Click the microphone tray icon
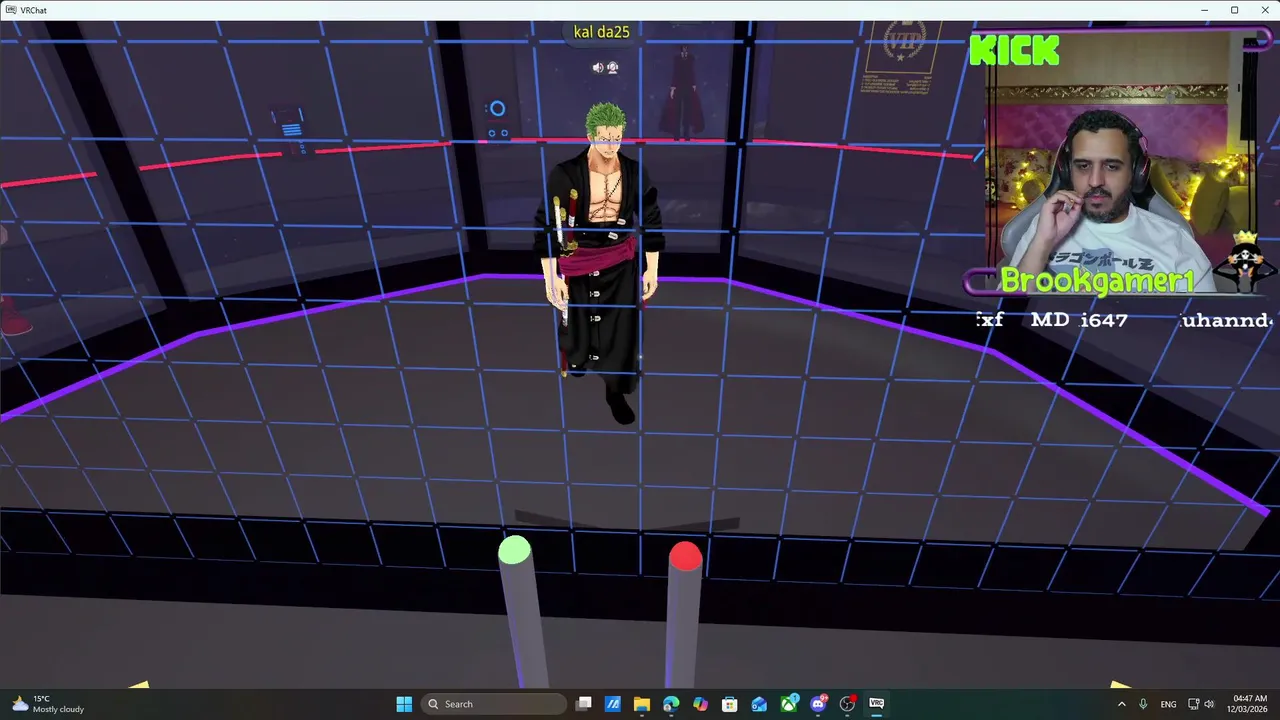This screenshot has width=1280, height=720. (x=1143, y=704)
